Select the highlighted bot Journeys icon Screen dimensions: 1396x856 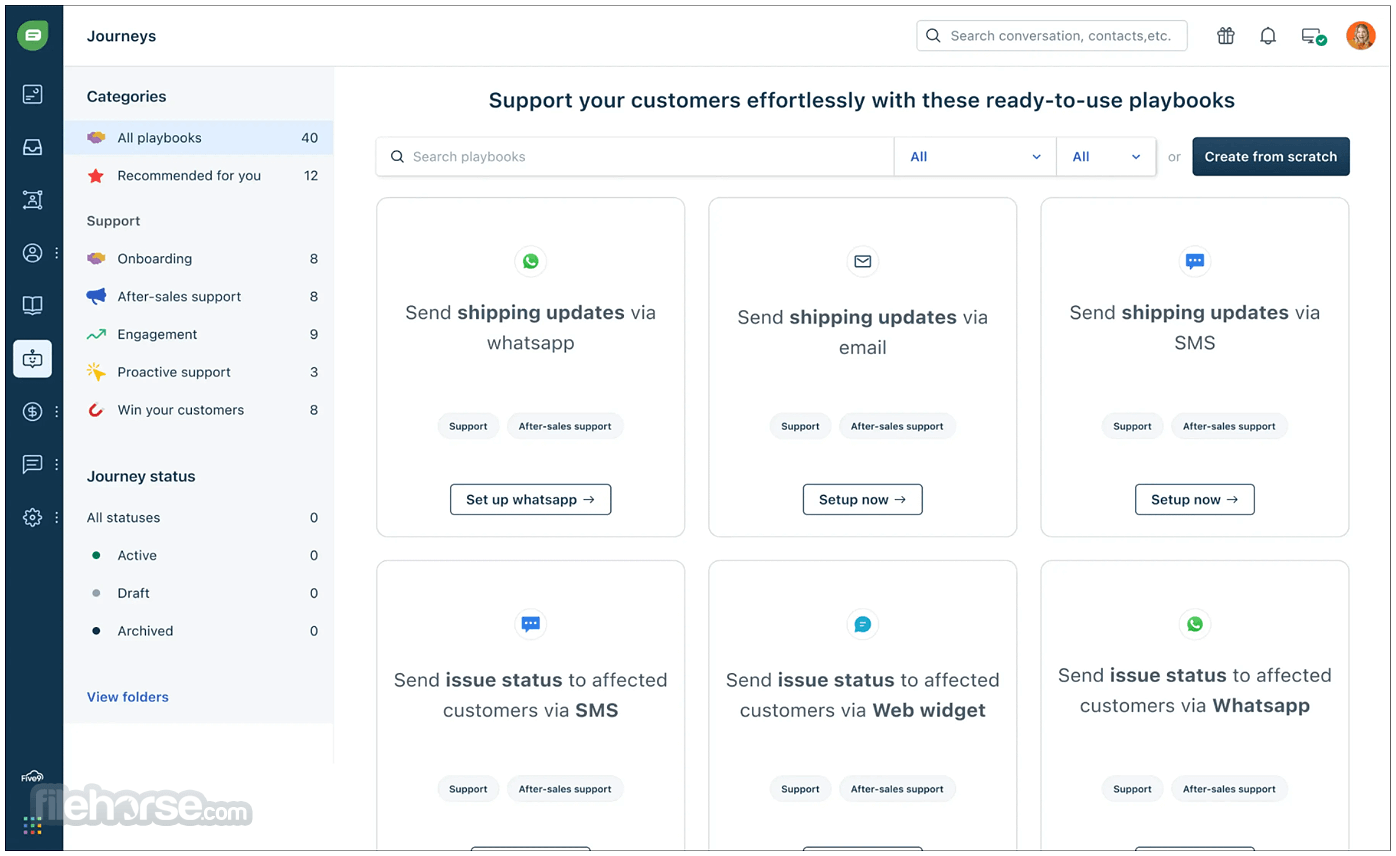point(33,358)
